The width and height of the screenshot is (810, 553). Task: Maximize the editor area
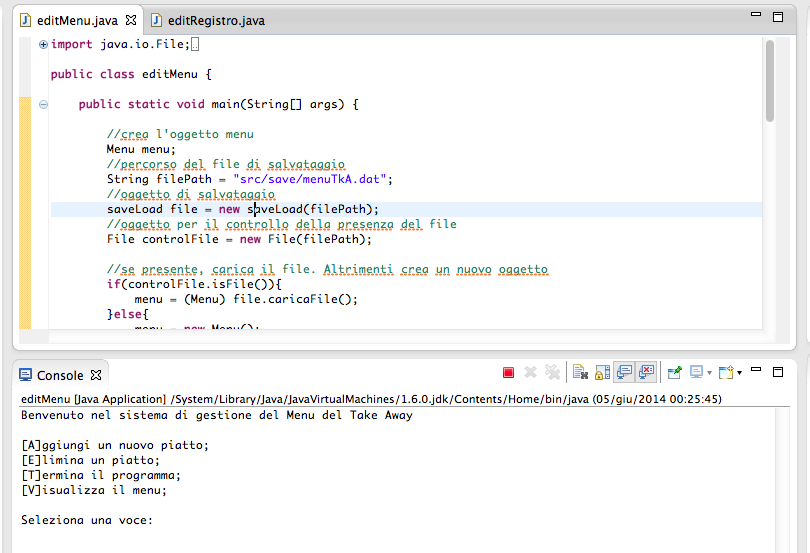coord(778,17)
